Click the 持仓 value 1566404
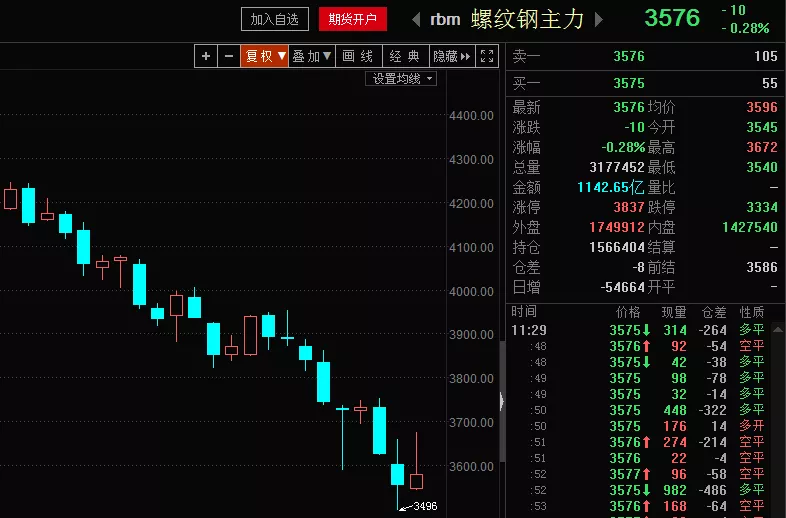786x518 pixels. coord(617,247)
